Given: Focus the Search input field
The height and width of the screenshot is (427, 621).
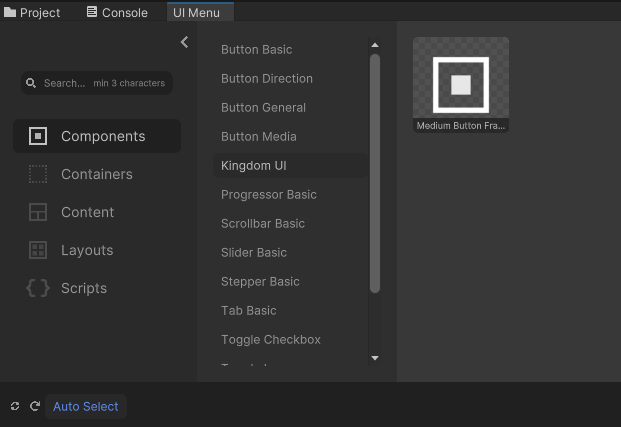Looking at the screenshot, I should pyautogui.click(x=97, y=83).
